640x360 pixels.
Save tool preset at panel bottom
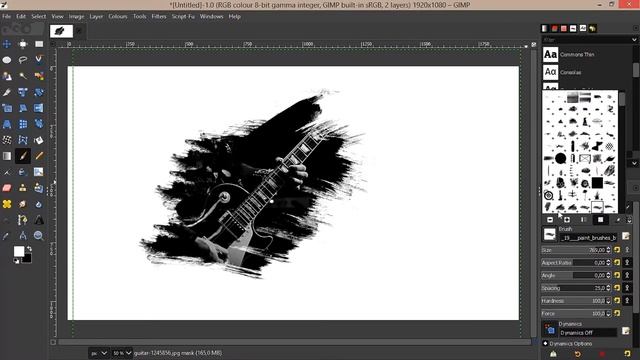point(553,354)
